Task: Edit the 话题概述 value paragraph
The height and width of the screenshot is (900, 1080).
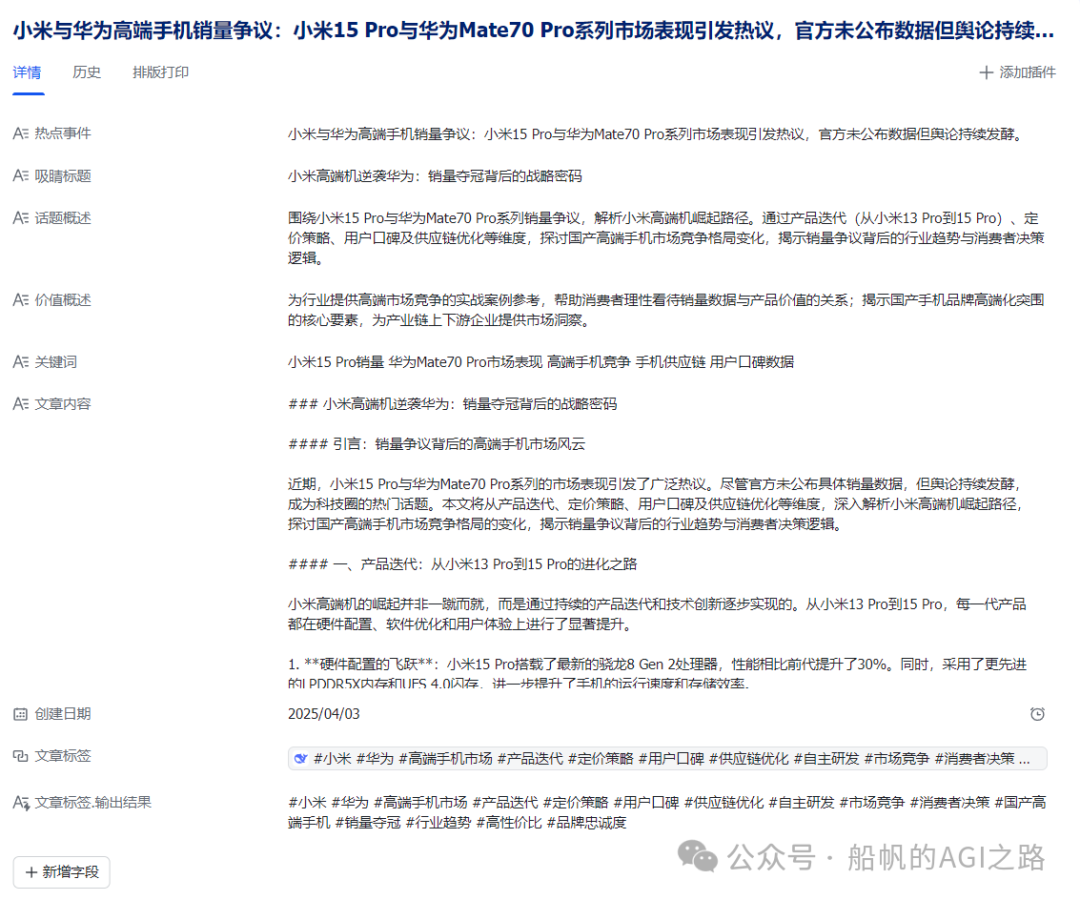Action: 666,238
